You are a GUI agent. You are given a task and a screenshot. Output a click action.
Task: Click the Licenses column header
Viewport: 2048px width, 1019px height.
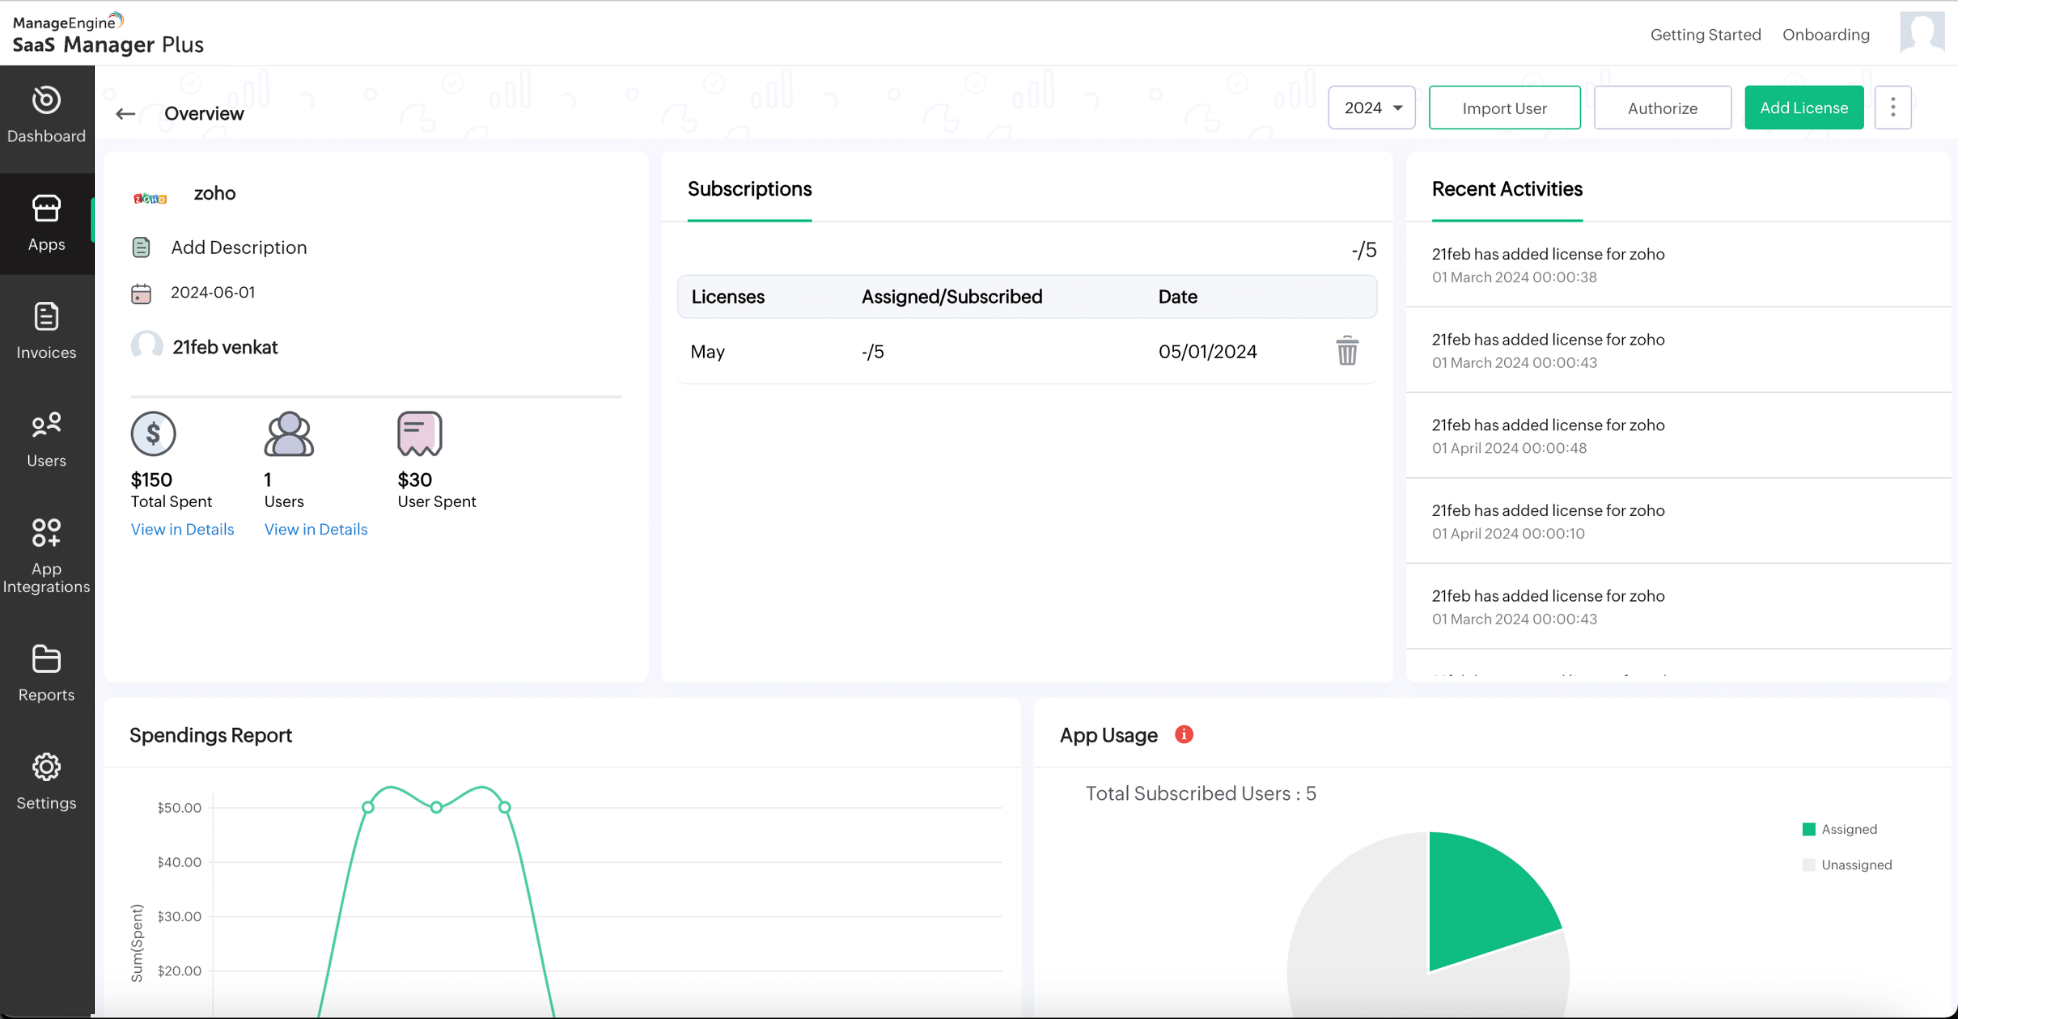[x=728, y=297]
